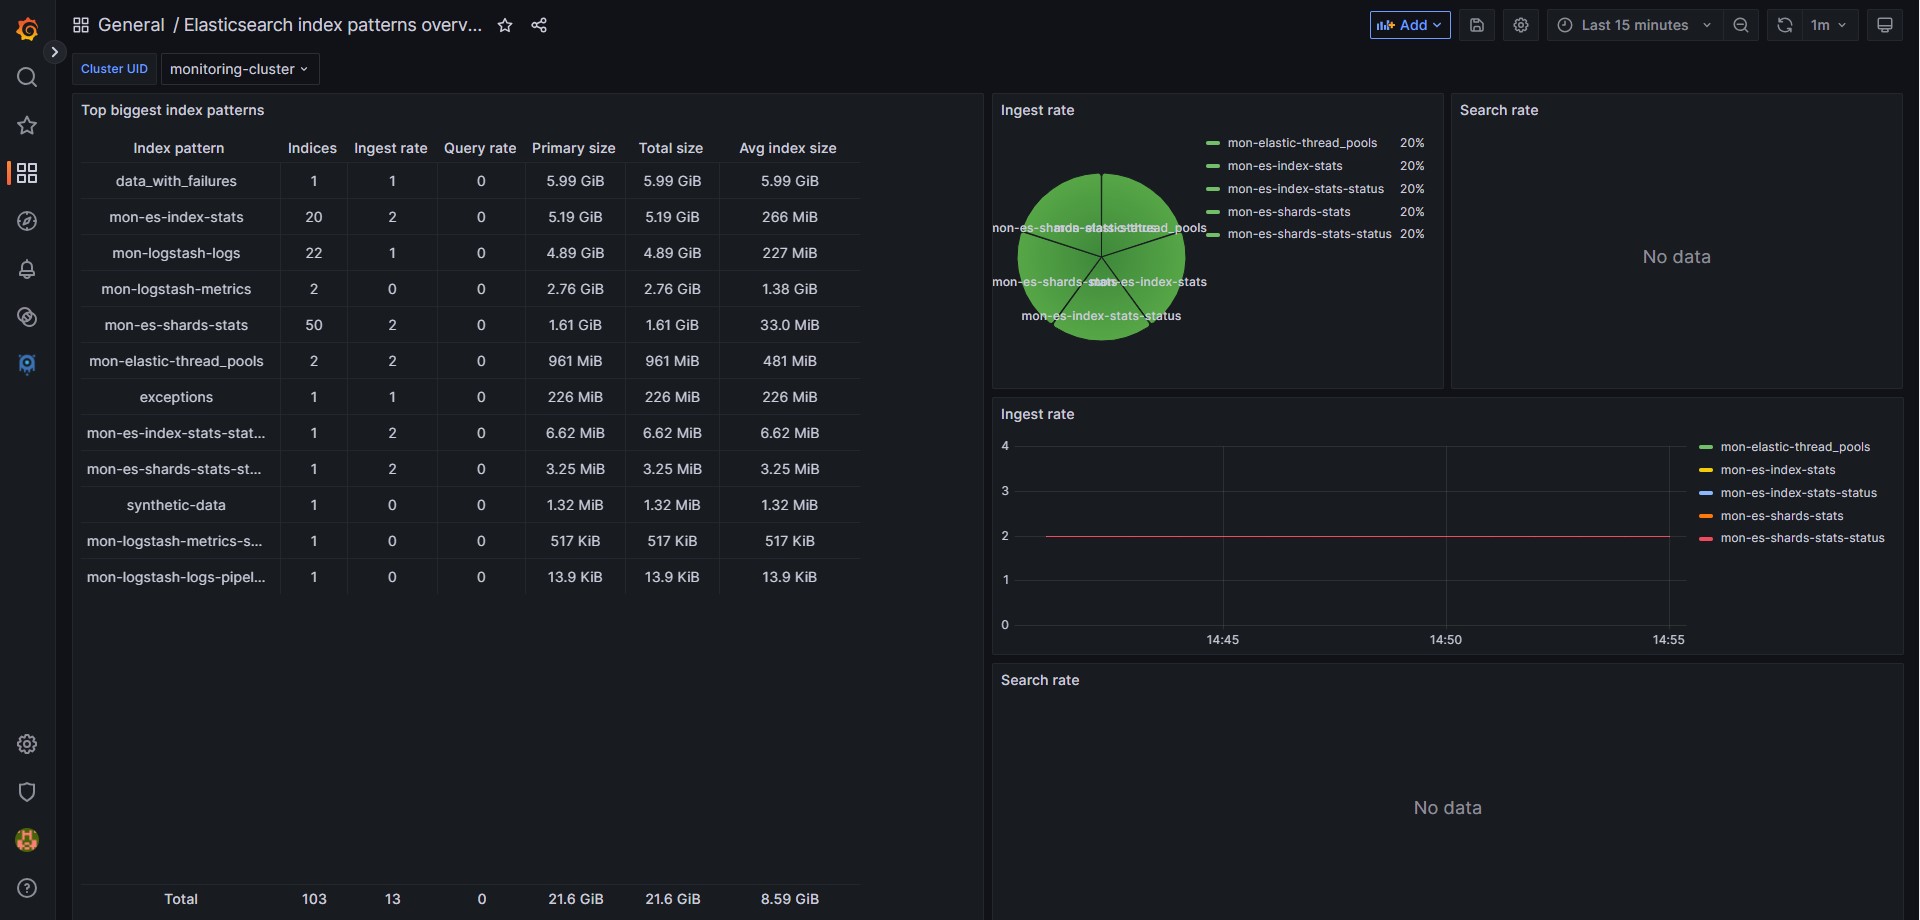Screen dimensions: 1920x920
Task: Open Connections from the sidebar
Action: (27, 317)
